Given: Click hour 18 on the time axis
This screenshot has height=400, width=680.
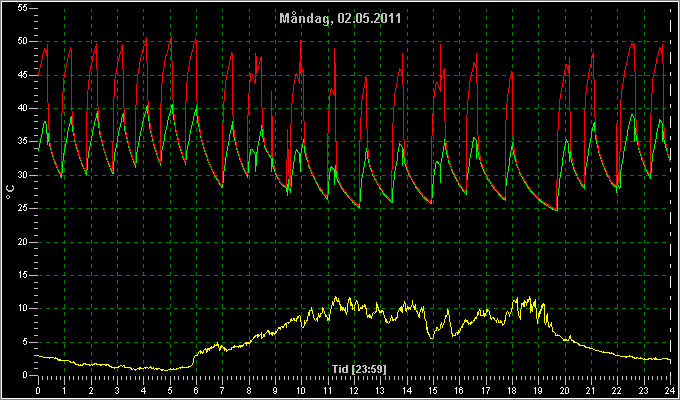Looking at the screenshot, I should tap(512, 390).
